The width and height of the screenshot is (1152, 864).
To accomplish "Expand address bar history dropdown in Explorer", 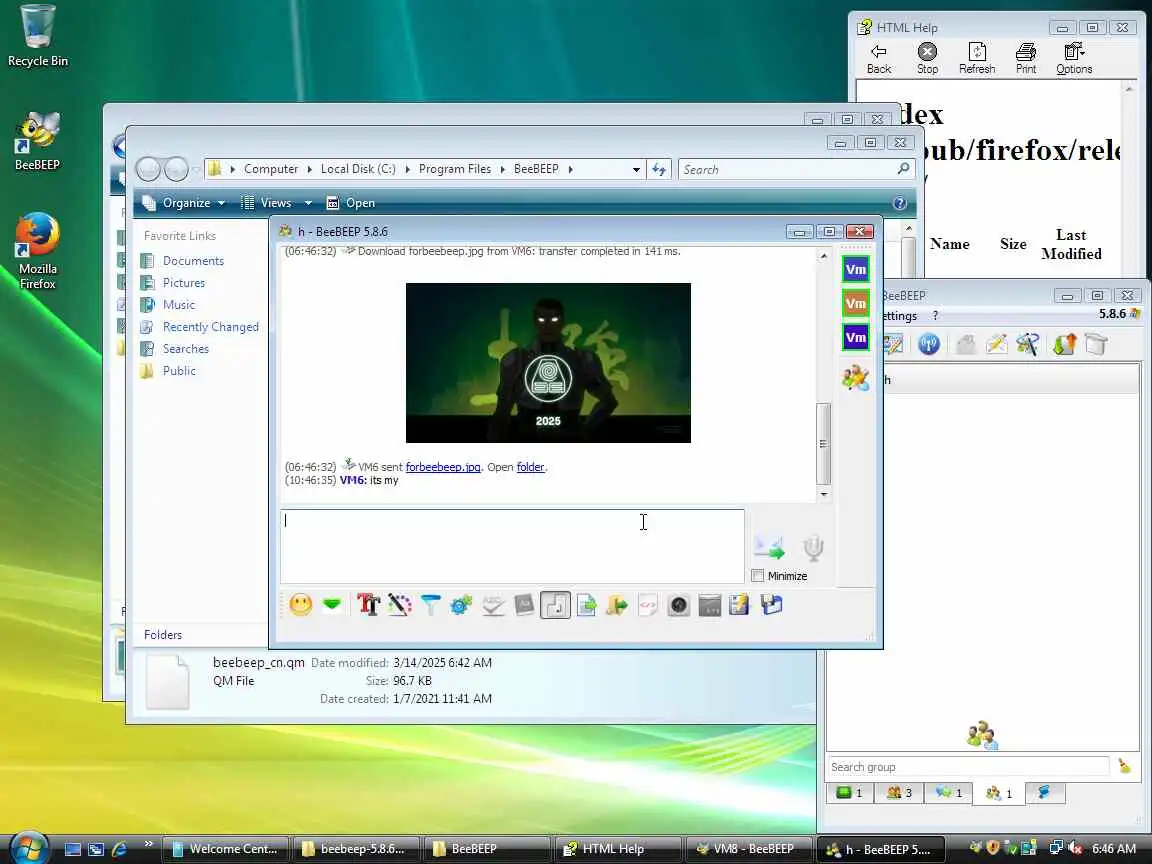I will [636, 170].
